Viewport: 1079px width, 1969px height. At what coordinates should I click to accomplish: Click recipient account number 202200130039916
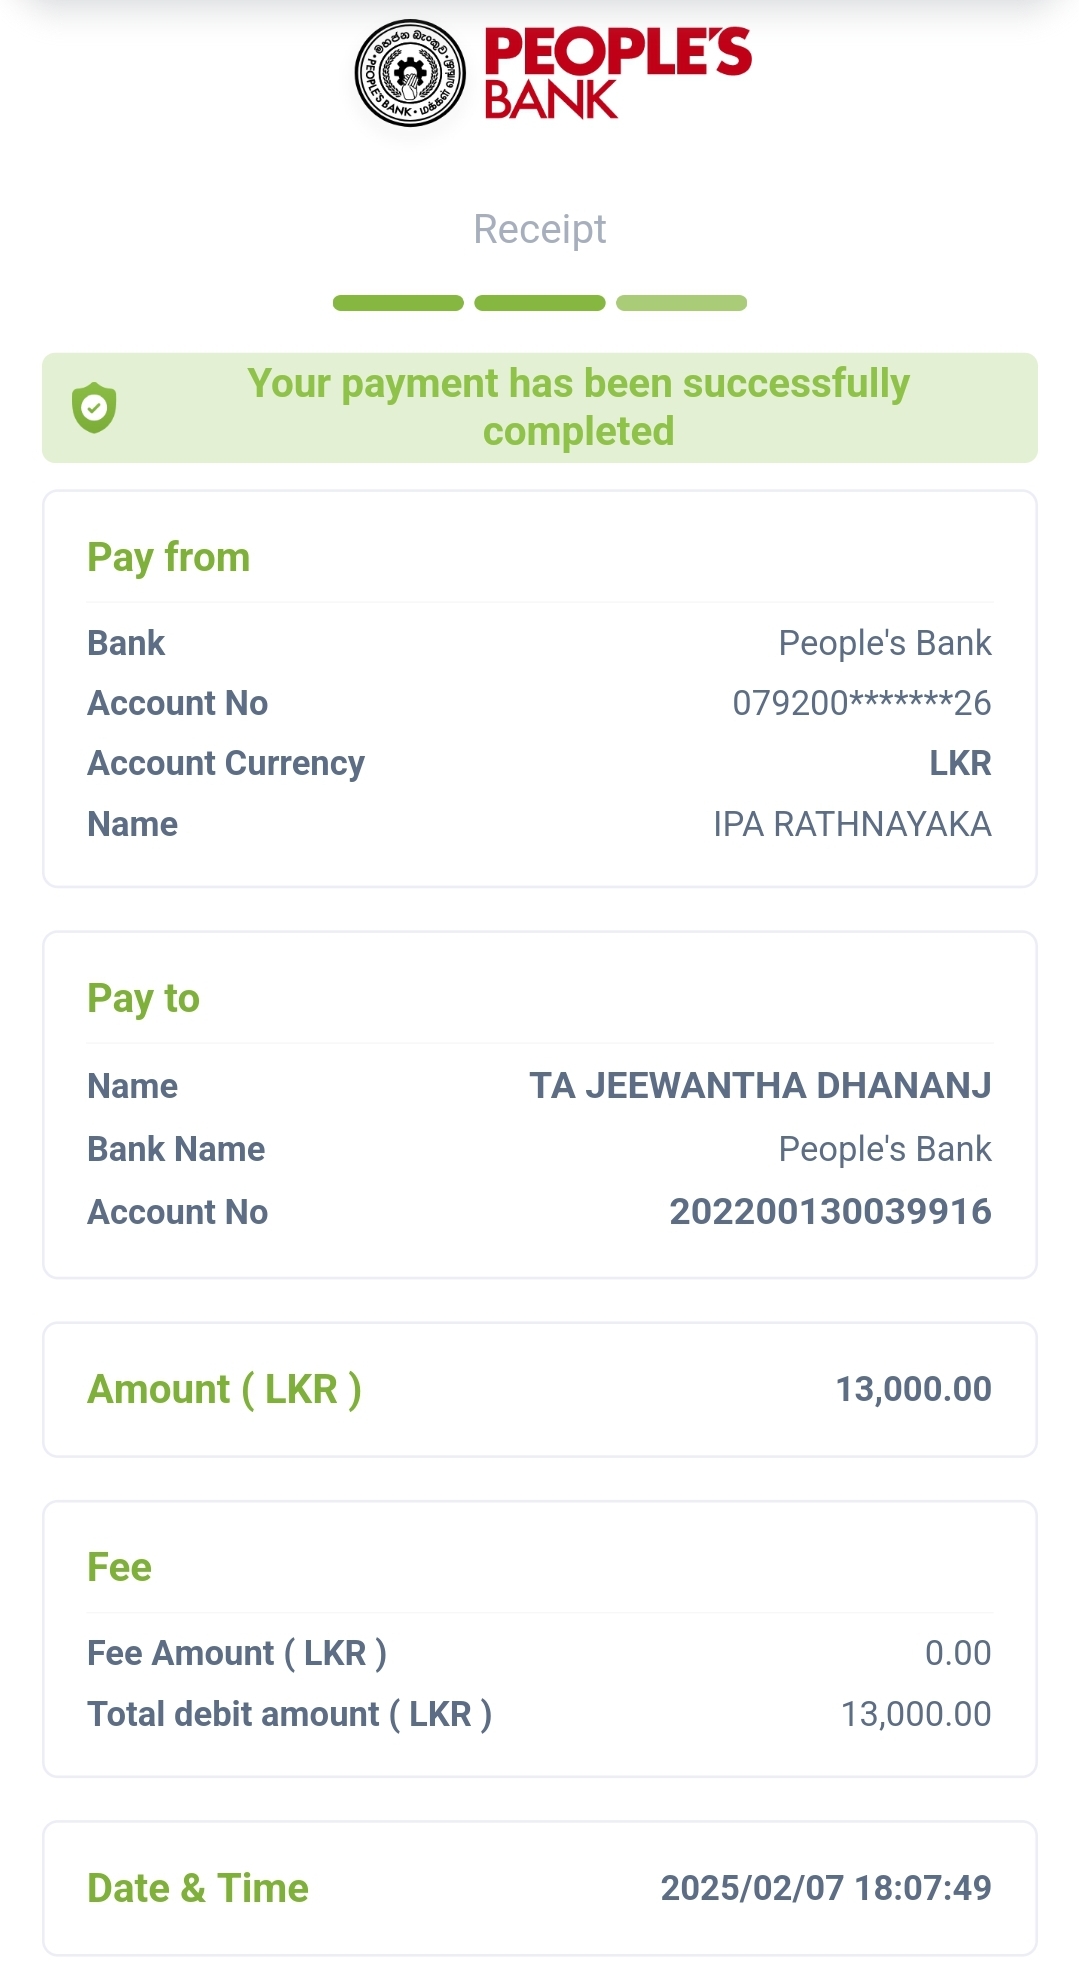830,1212
